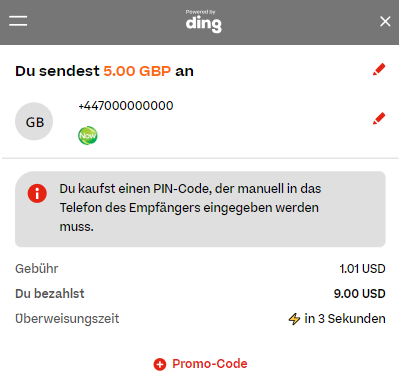Click the red info icon
This screenshot has height=385, width=399.
(37, 193)
